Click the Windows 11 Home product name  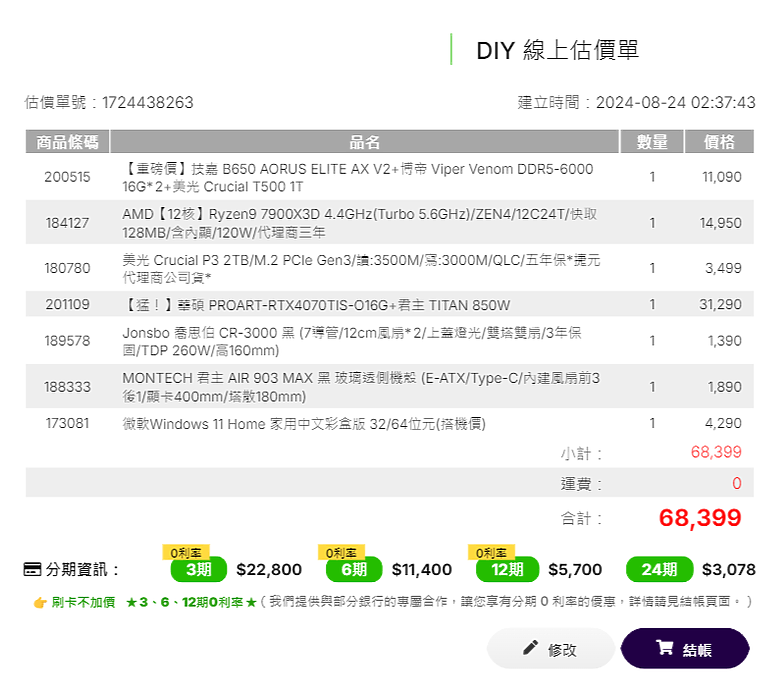click(304, 424)
